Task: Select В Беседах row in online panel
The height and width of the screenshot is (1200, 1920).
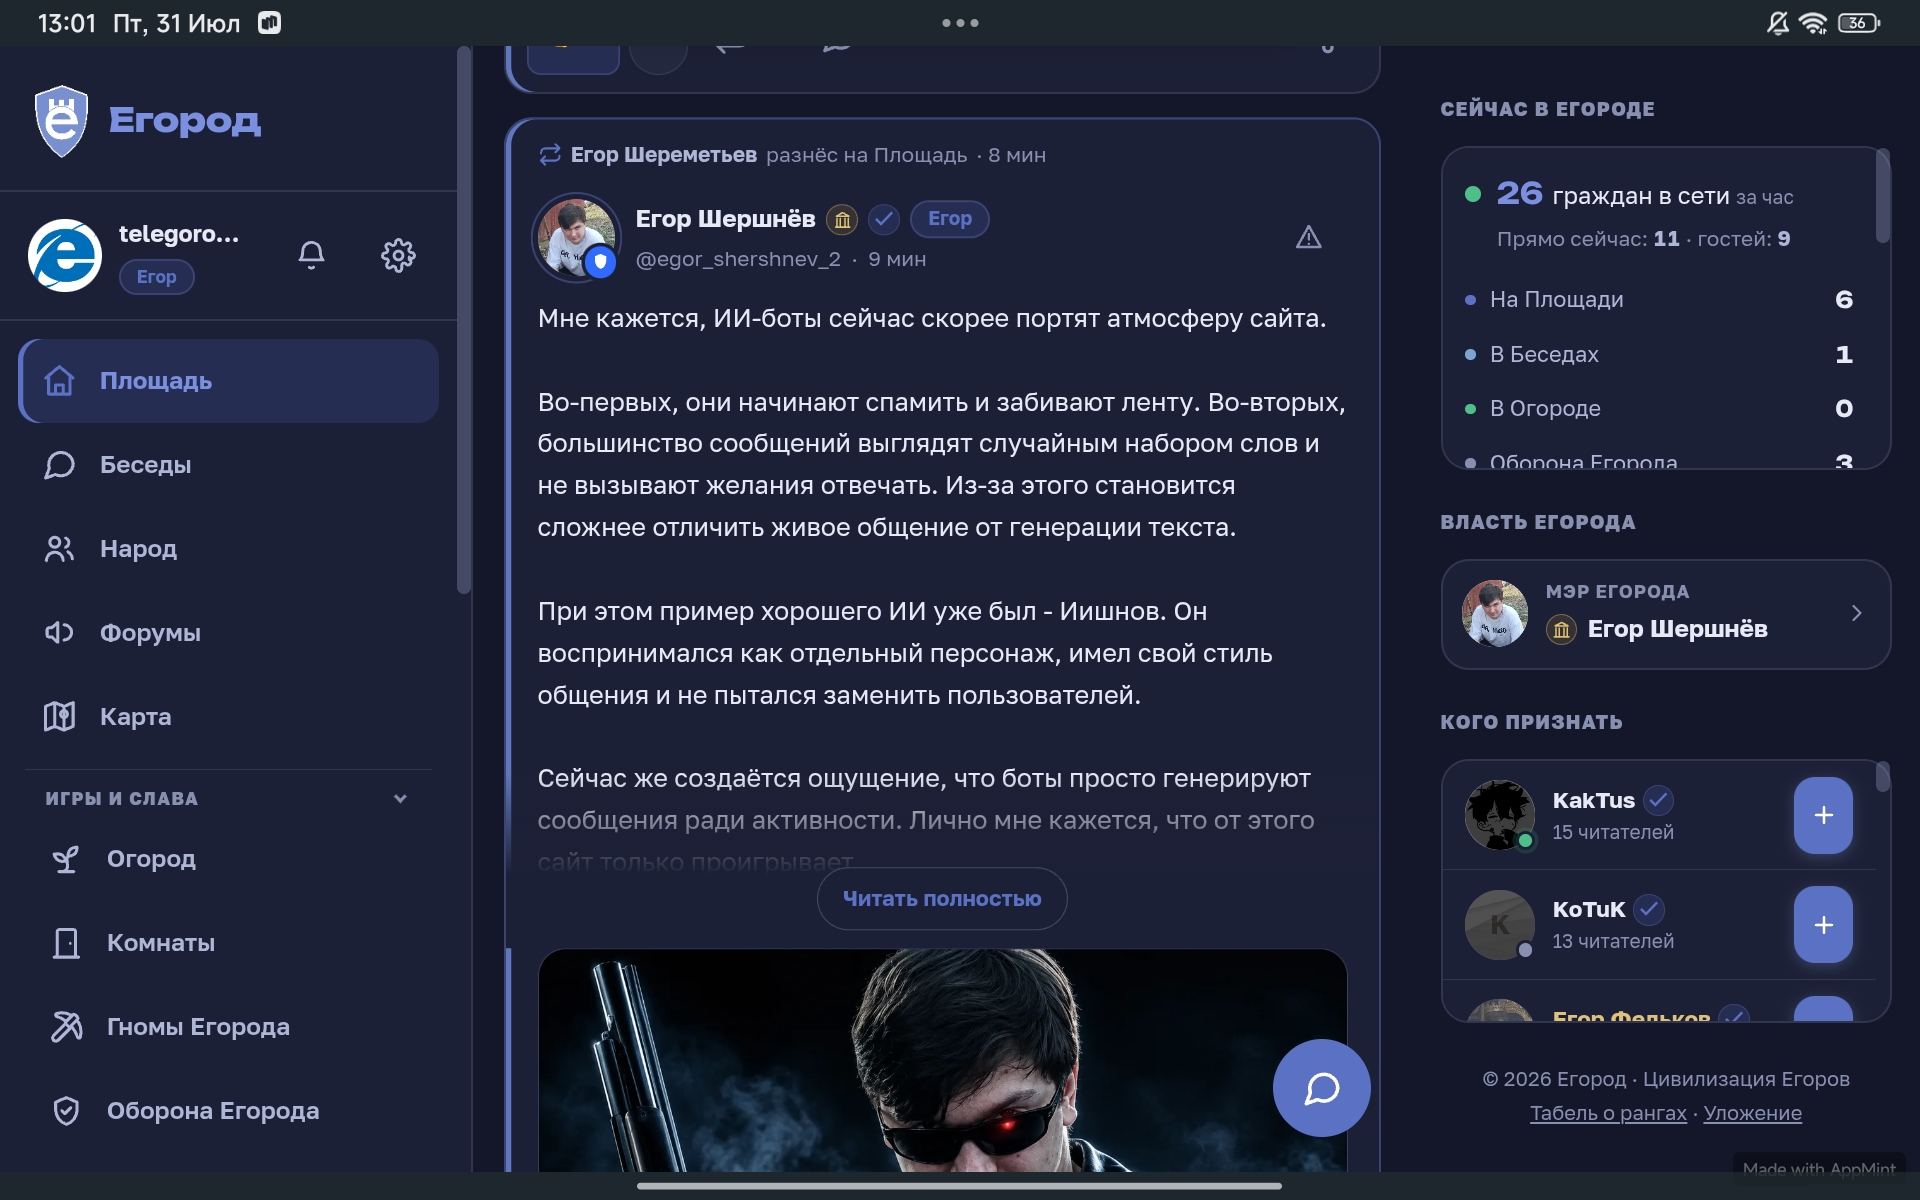Action: [1659, 354]
